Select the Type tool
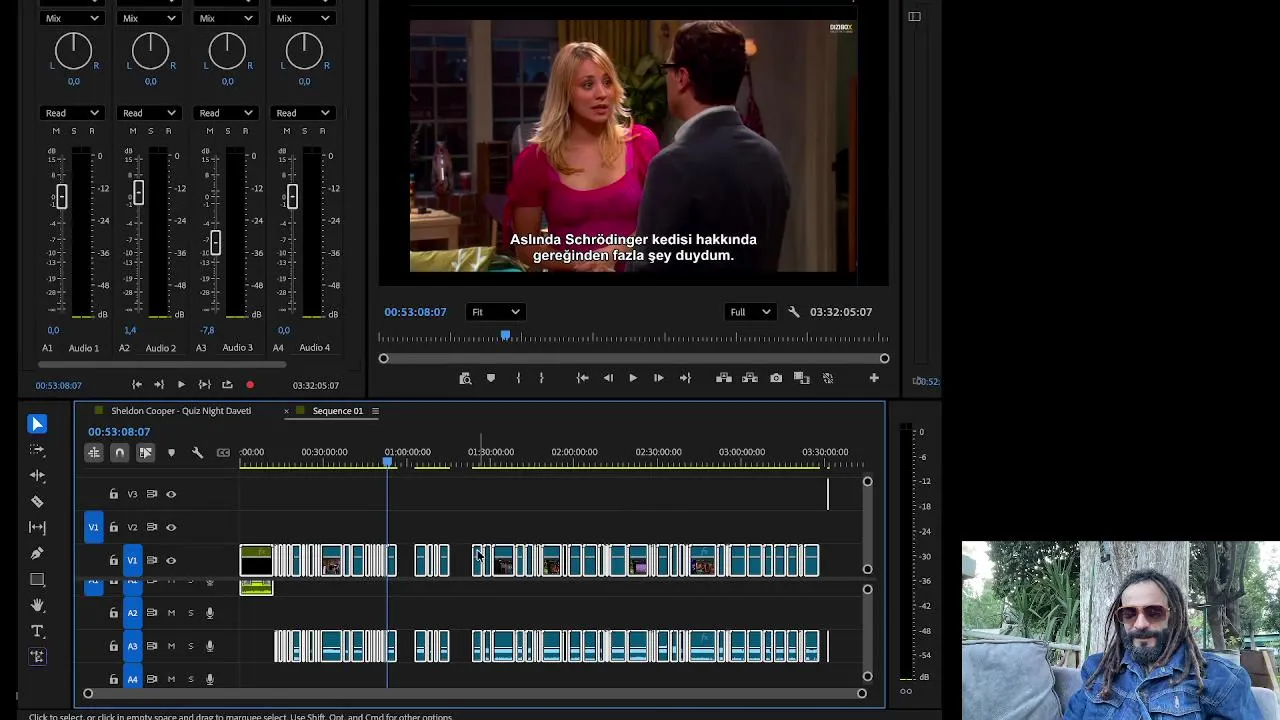1280x720 pixels. 37,631
